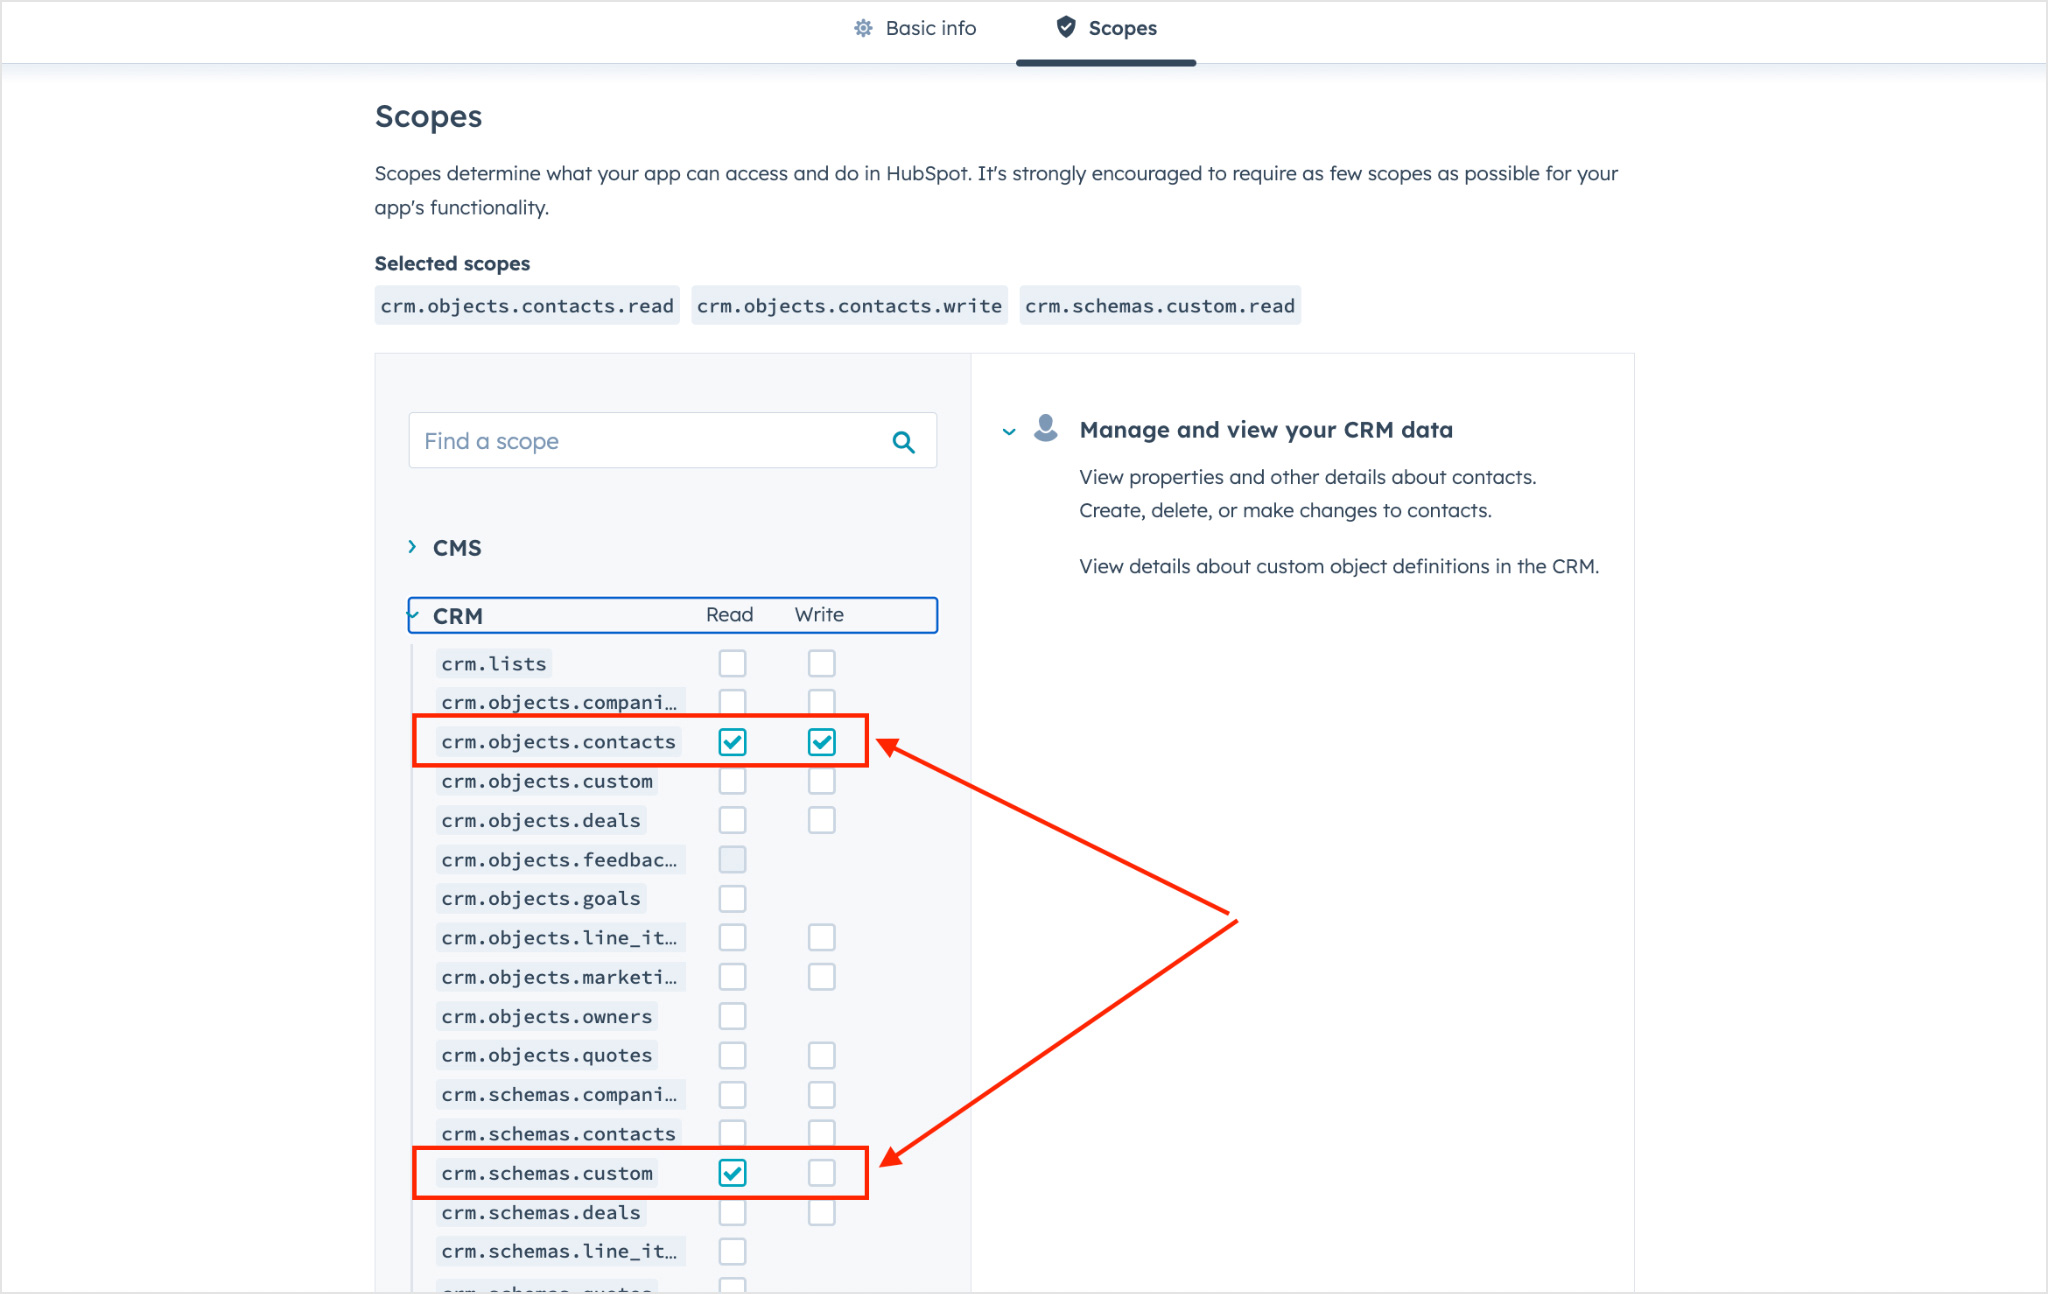
Task: Collapse the CRM scope group
Action: click(412, 614)
